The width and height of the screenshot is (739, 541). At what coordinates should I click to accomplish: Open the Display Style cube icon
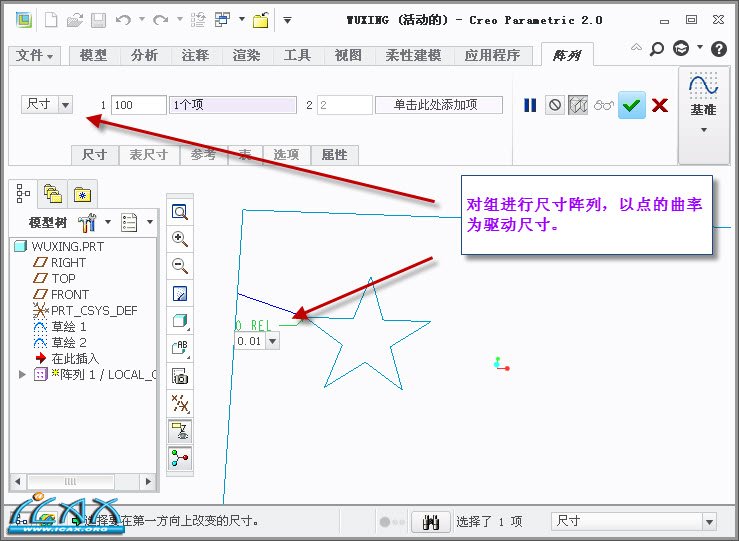click(180, 321)
